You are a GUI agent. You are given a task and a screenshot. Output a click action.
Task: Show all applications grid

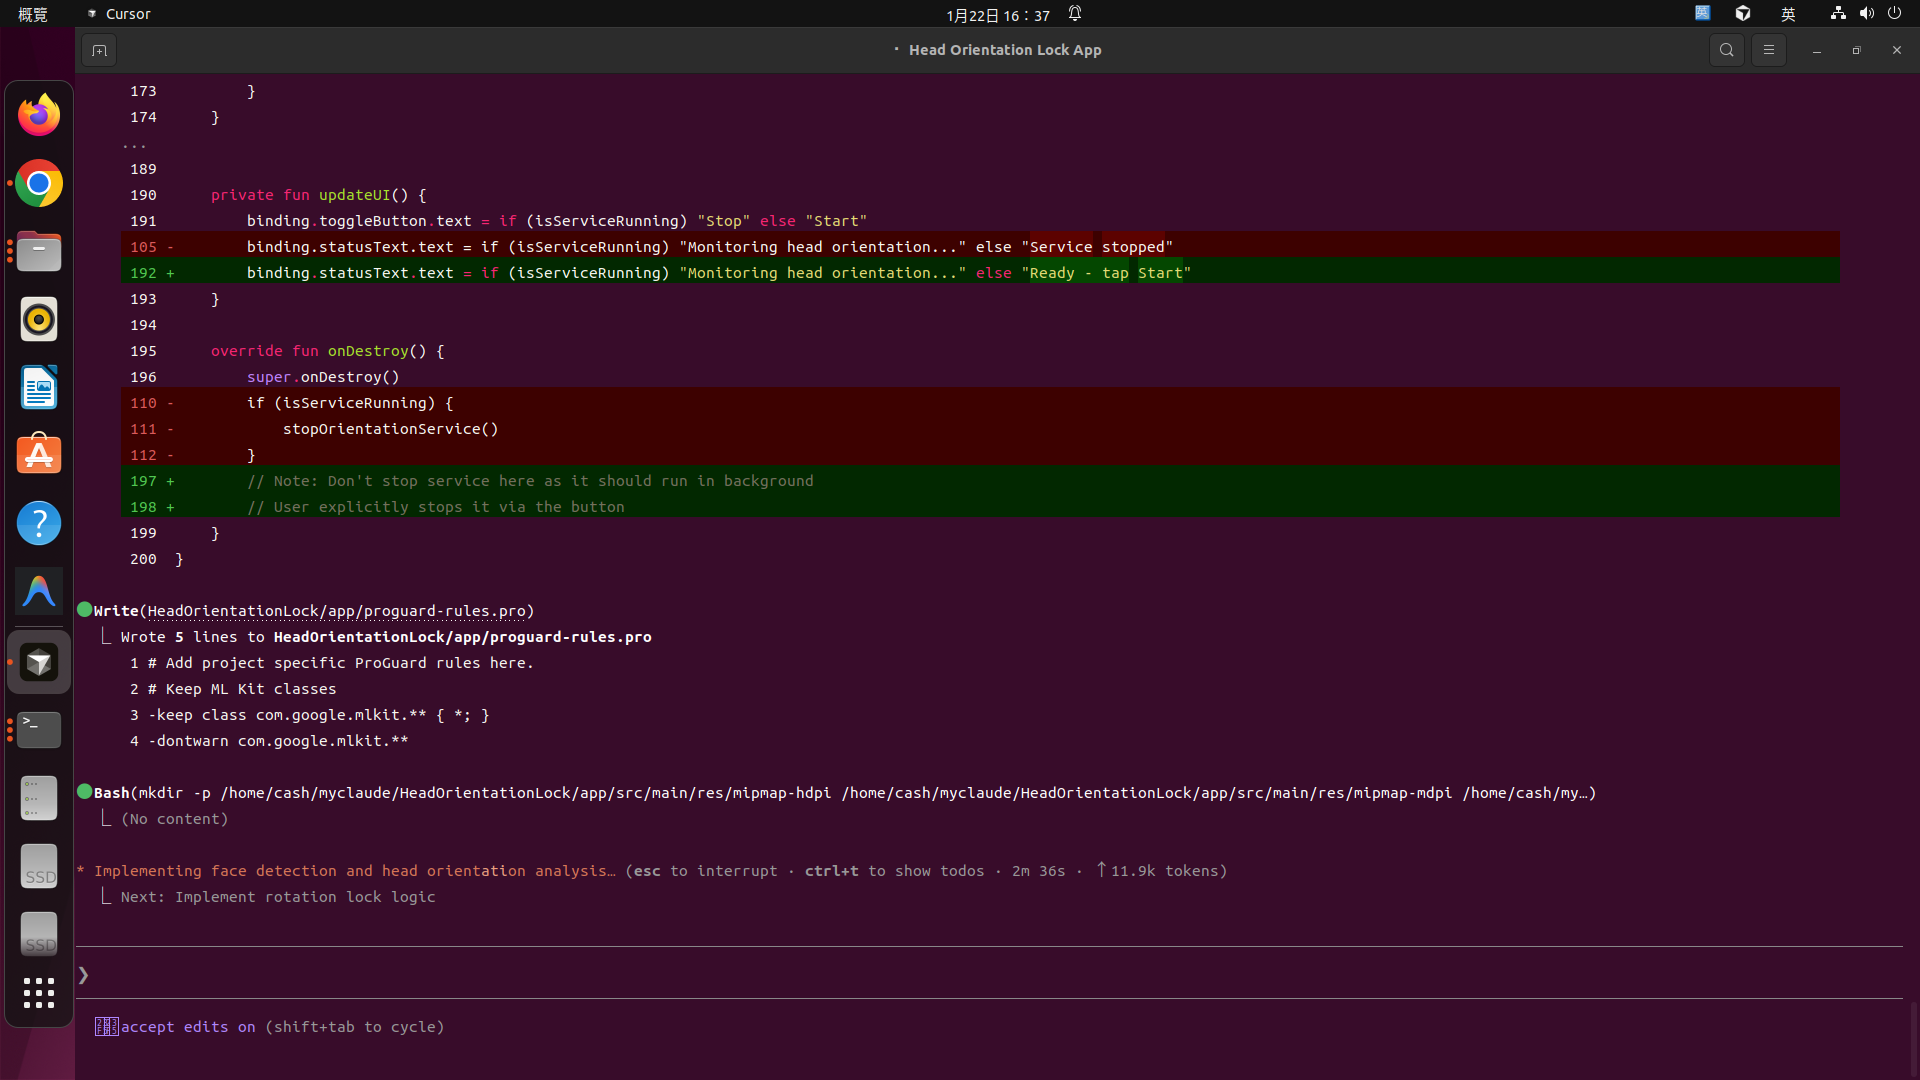39,993
